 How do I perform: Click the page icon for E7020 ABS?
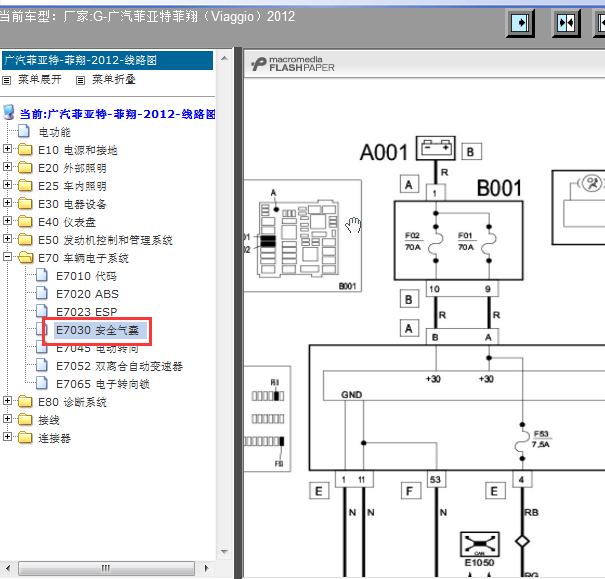click(42, 293)
